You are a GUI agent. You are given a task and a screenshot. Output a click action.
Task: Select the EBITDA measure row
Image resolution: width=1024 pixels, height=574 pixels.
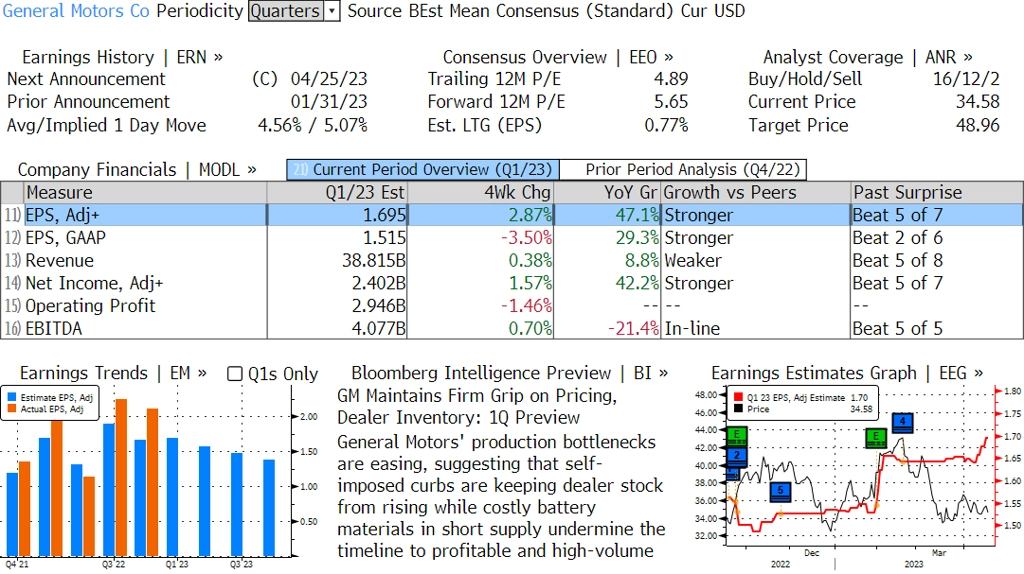tap(512, 328)
